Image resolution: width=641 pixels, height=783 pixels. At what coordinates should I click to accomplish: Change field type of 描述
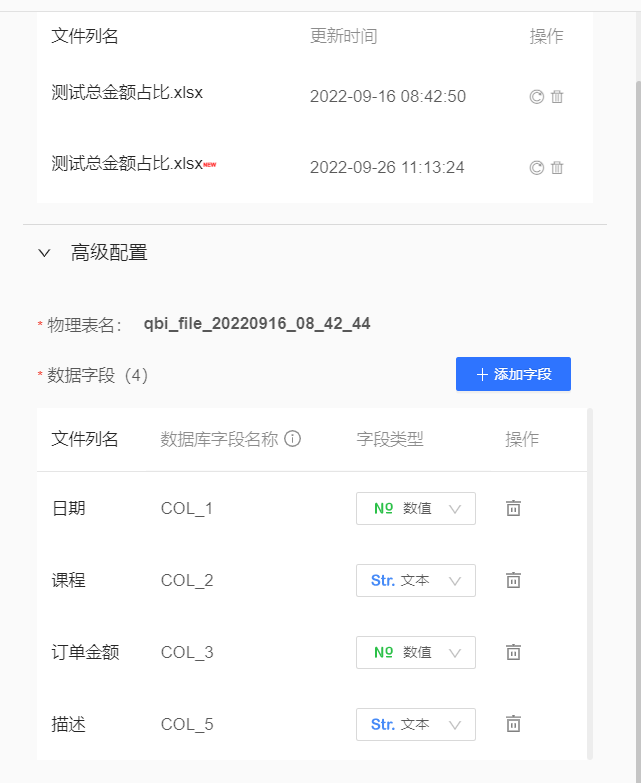[x=415, y=724]
